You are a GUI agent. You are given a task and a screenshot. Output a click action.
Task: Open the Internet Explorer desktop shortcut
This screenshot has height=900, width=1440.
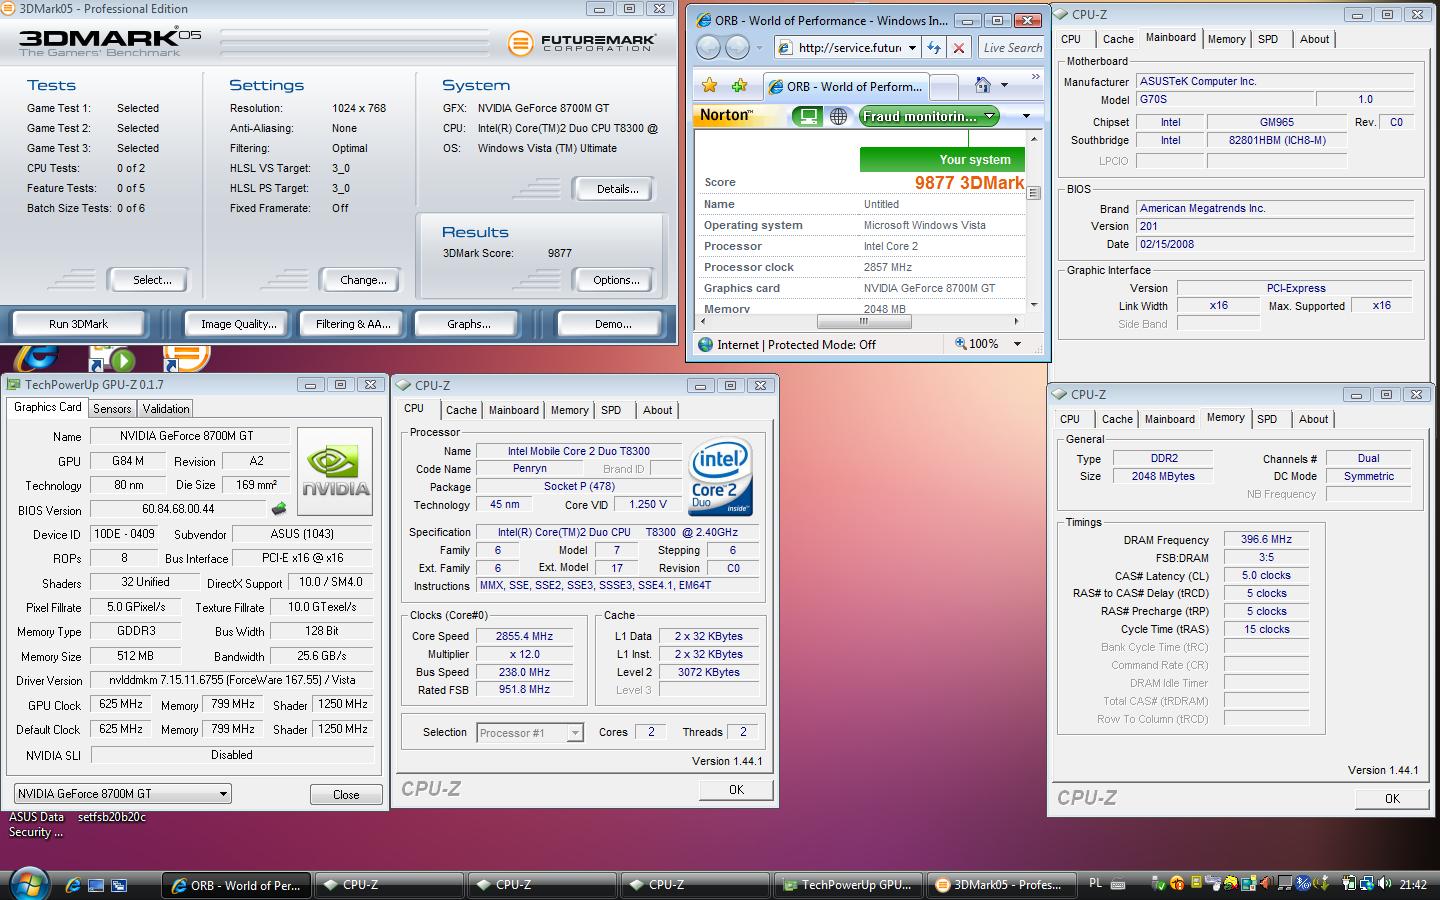(x=36, y=357)
